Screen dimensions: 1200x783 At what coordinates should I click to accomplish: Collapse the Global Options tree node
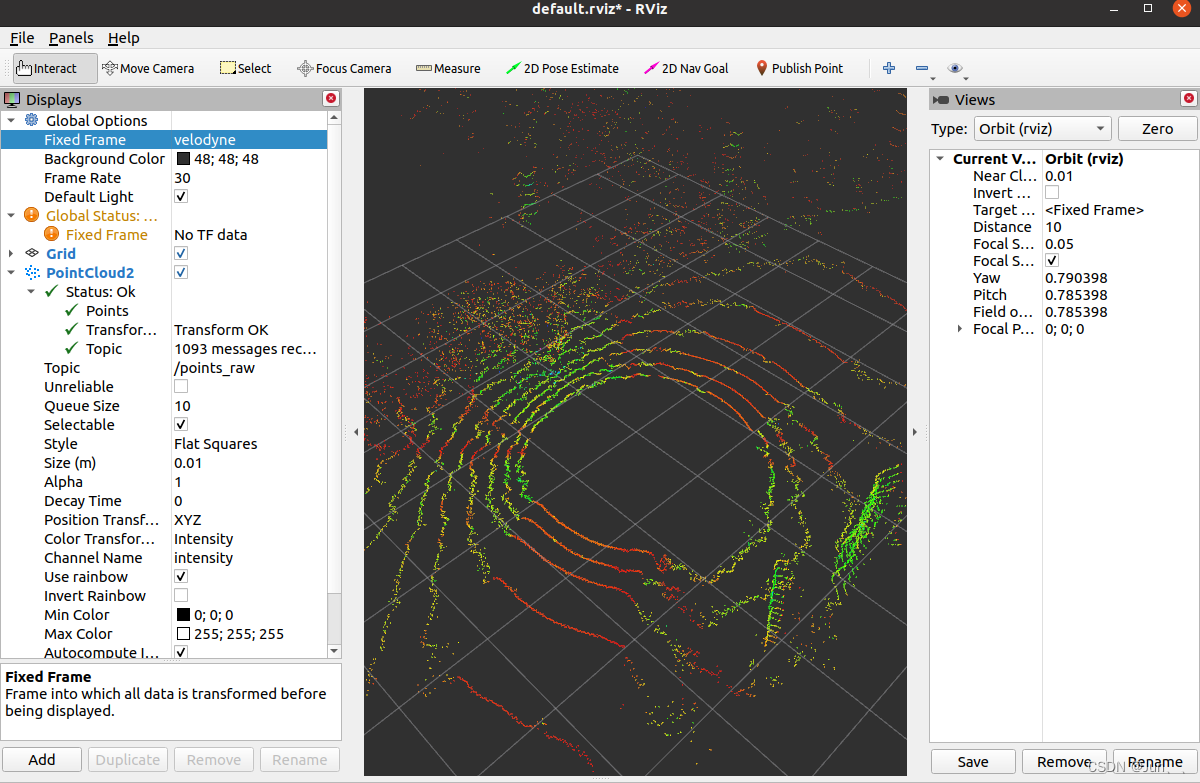click(x=11, y=121)
